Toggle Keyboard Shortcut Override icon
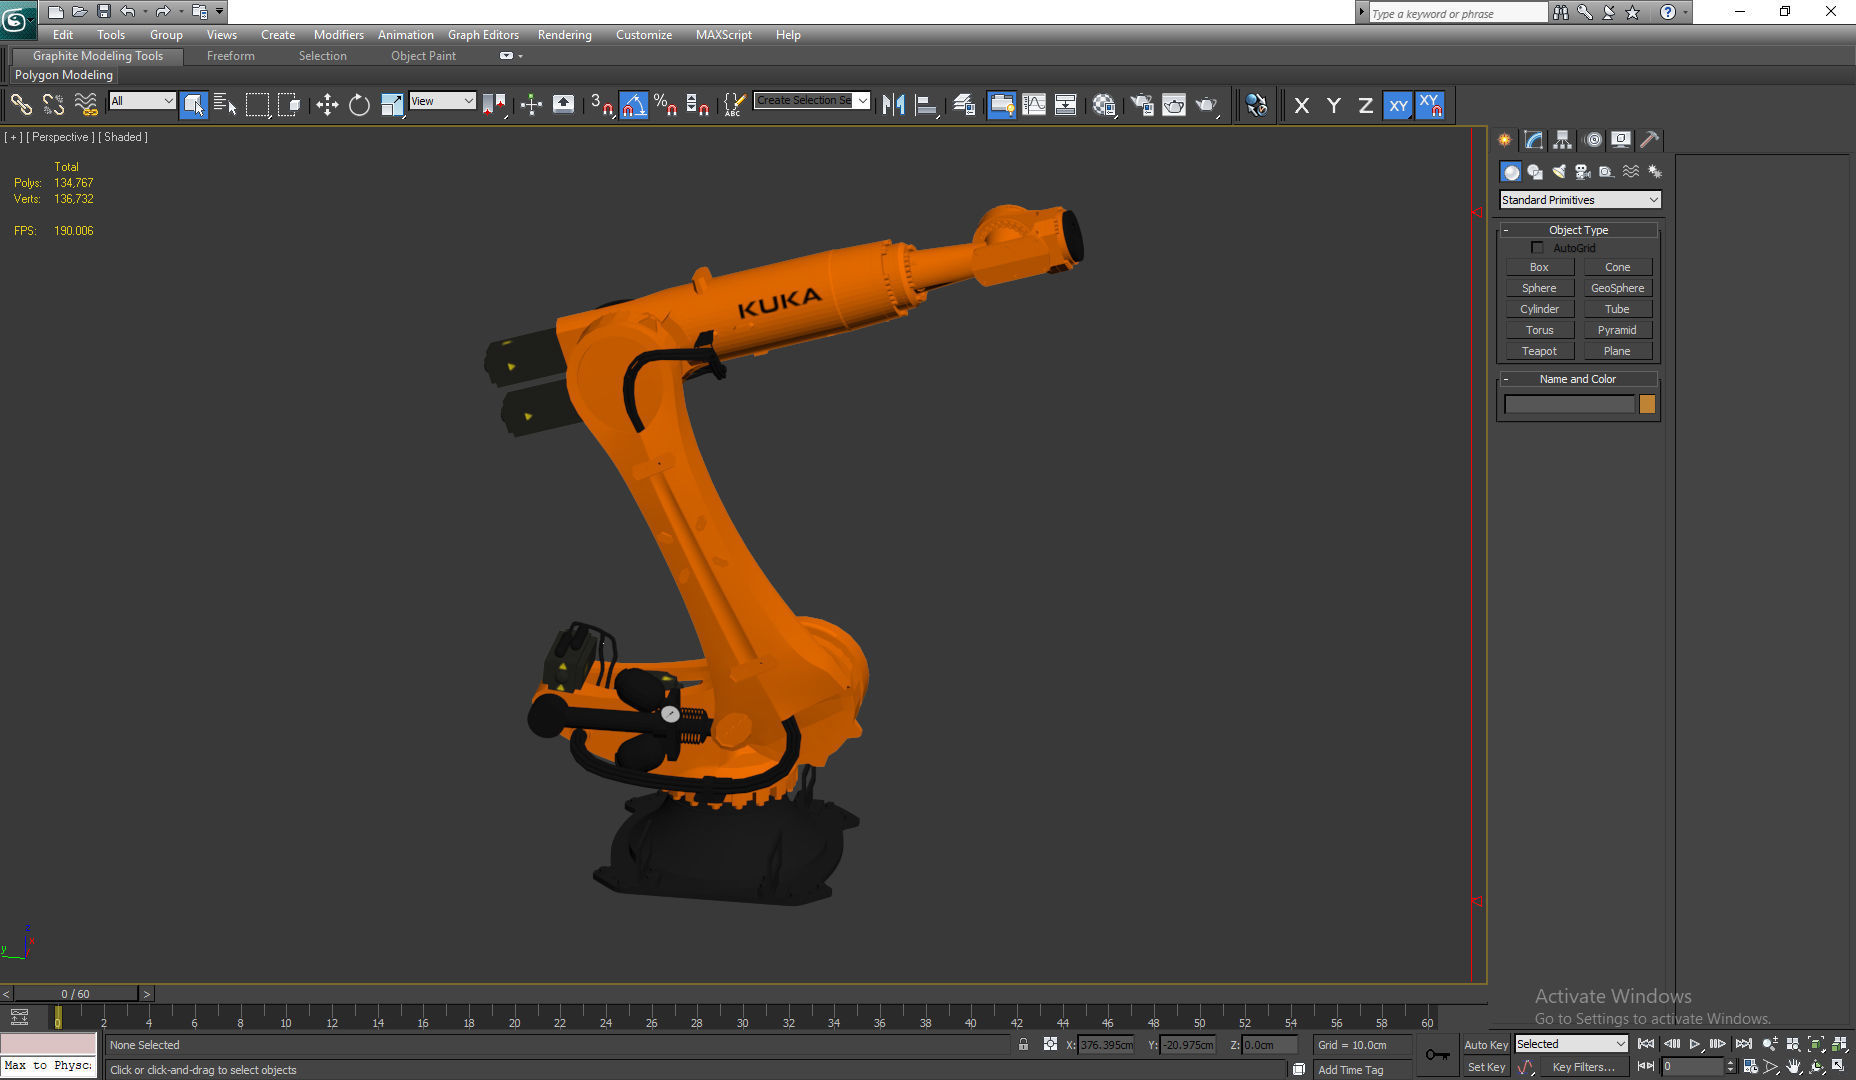 563,104
